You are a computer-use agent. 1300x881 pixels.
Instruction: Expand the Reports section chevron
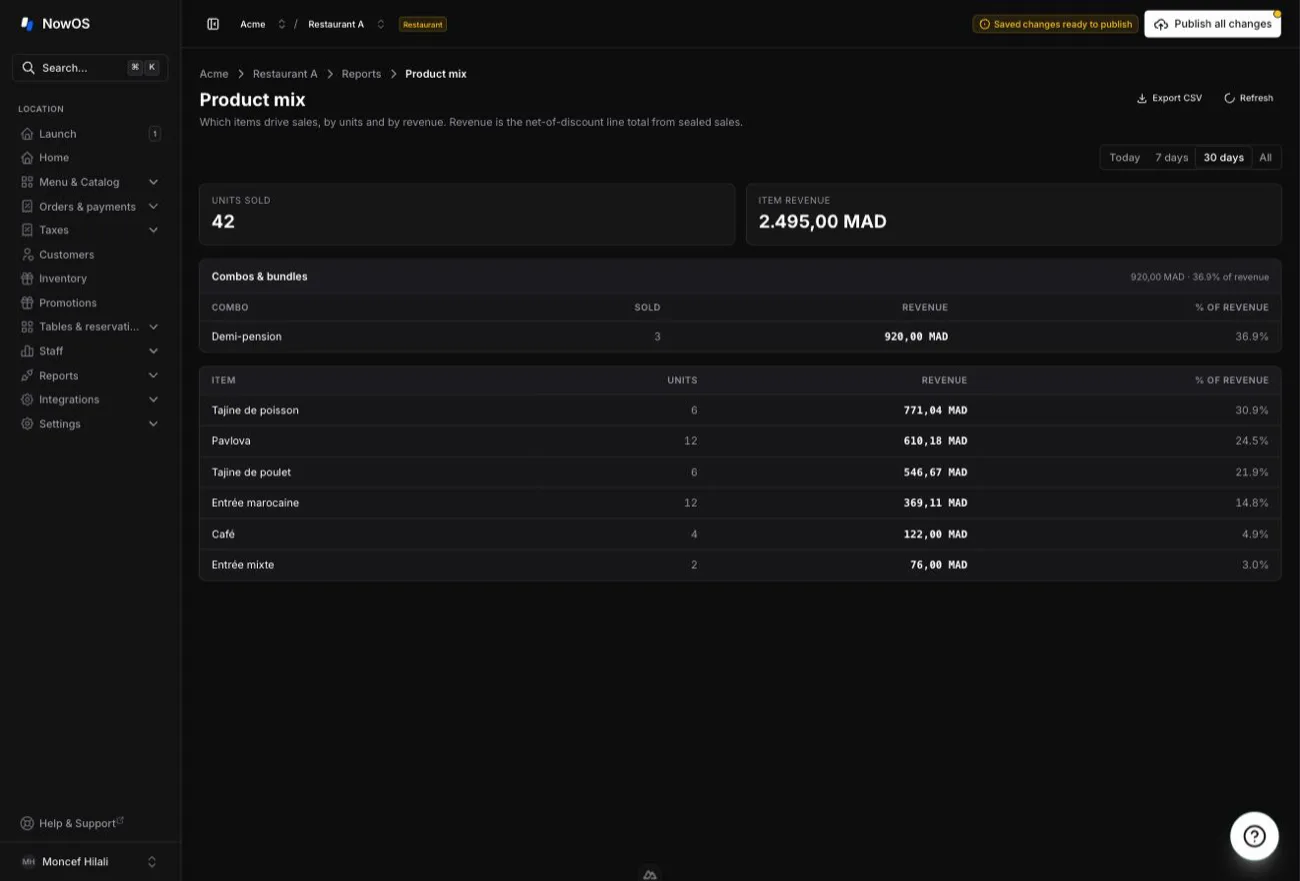point(153,375)
